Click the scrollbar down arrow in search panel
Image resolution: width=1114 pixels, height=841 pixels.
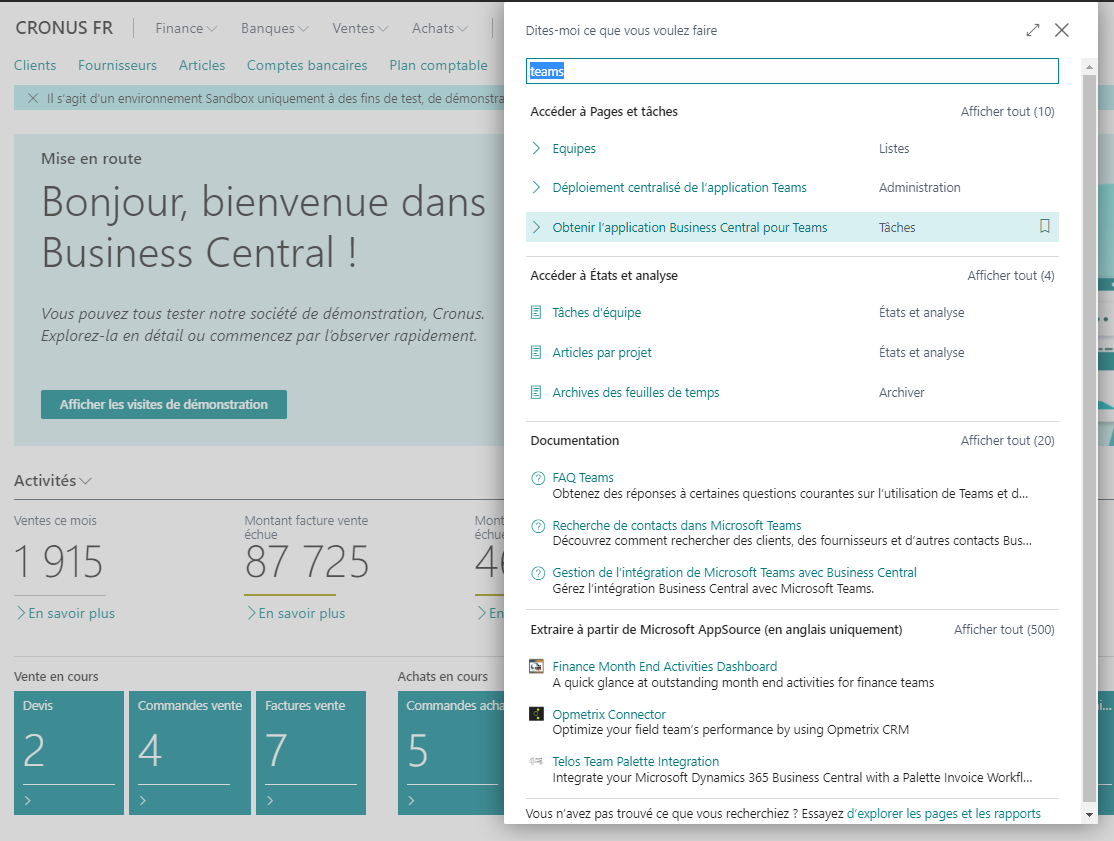(1089, 815)
